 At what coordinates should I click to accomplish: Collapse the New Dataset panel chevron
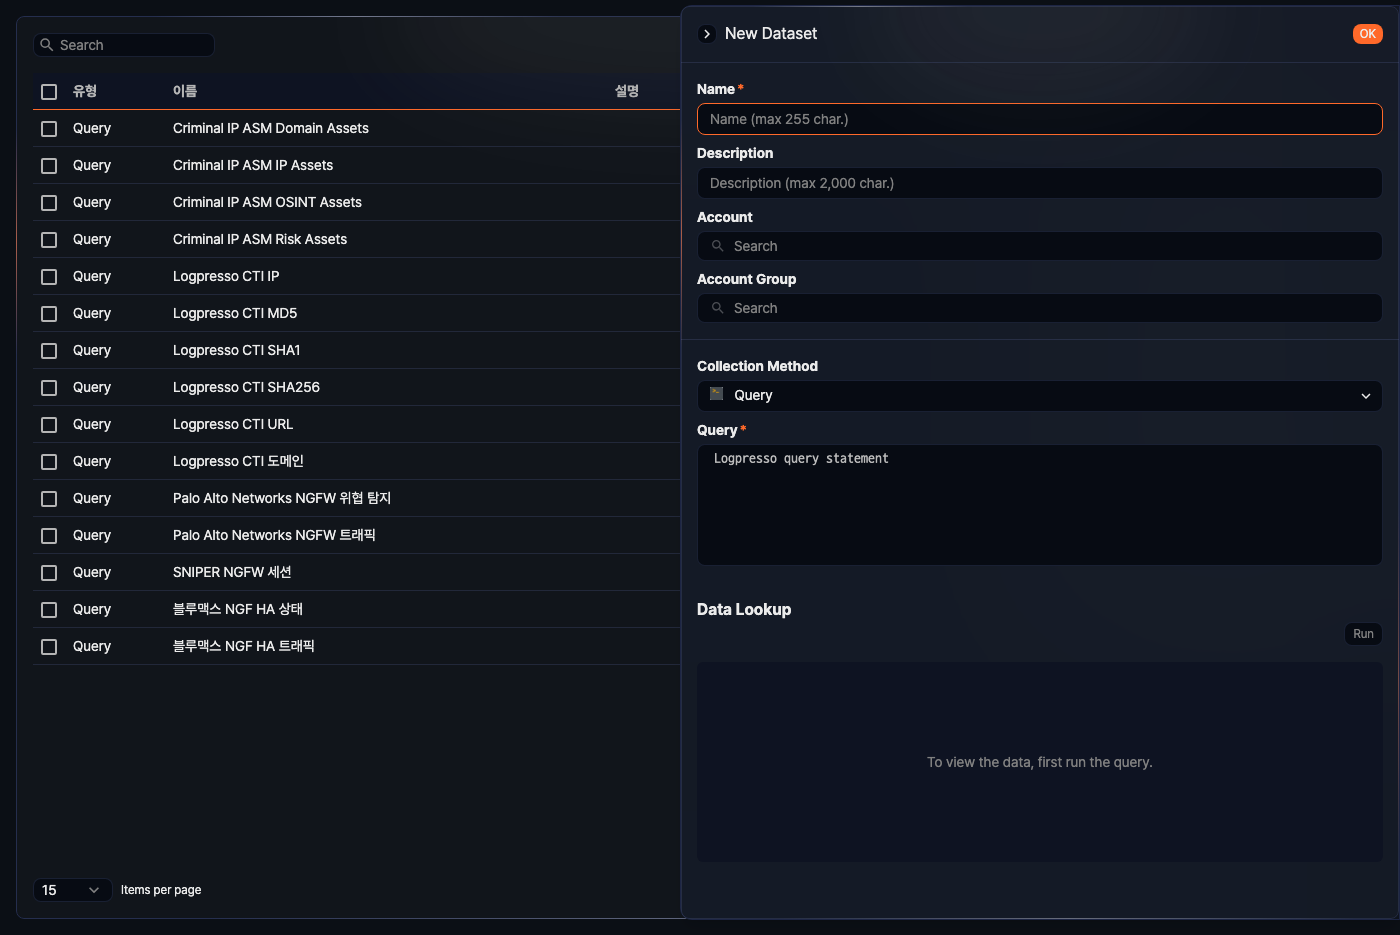tap(707, 34)
